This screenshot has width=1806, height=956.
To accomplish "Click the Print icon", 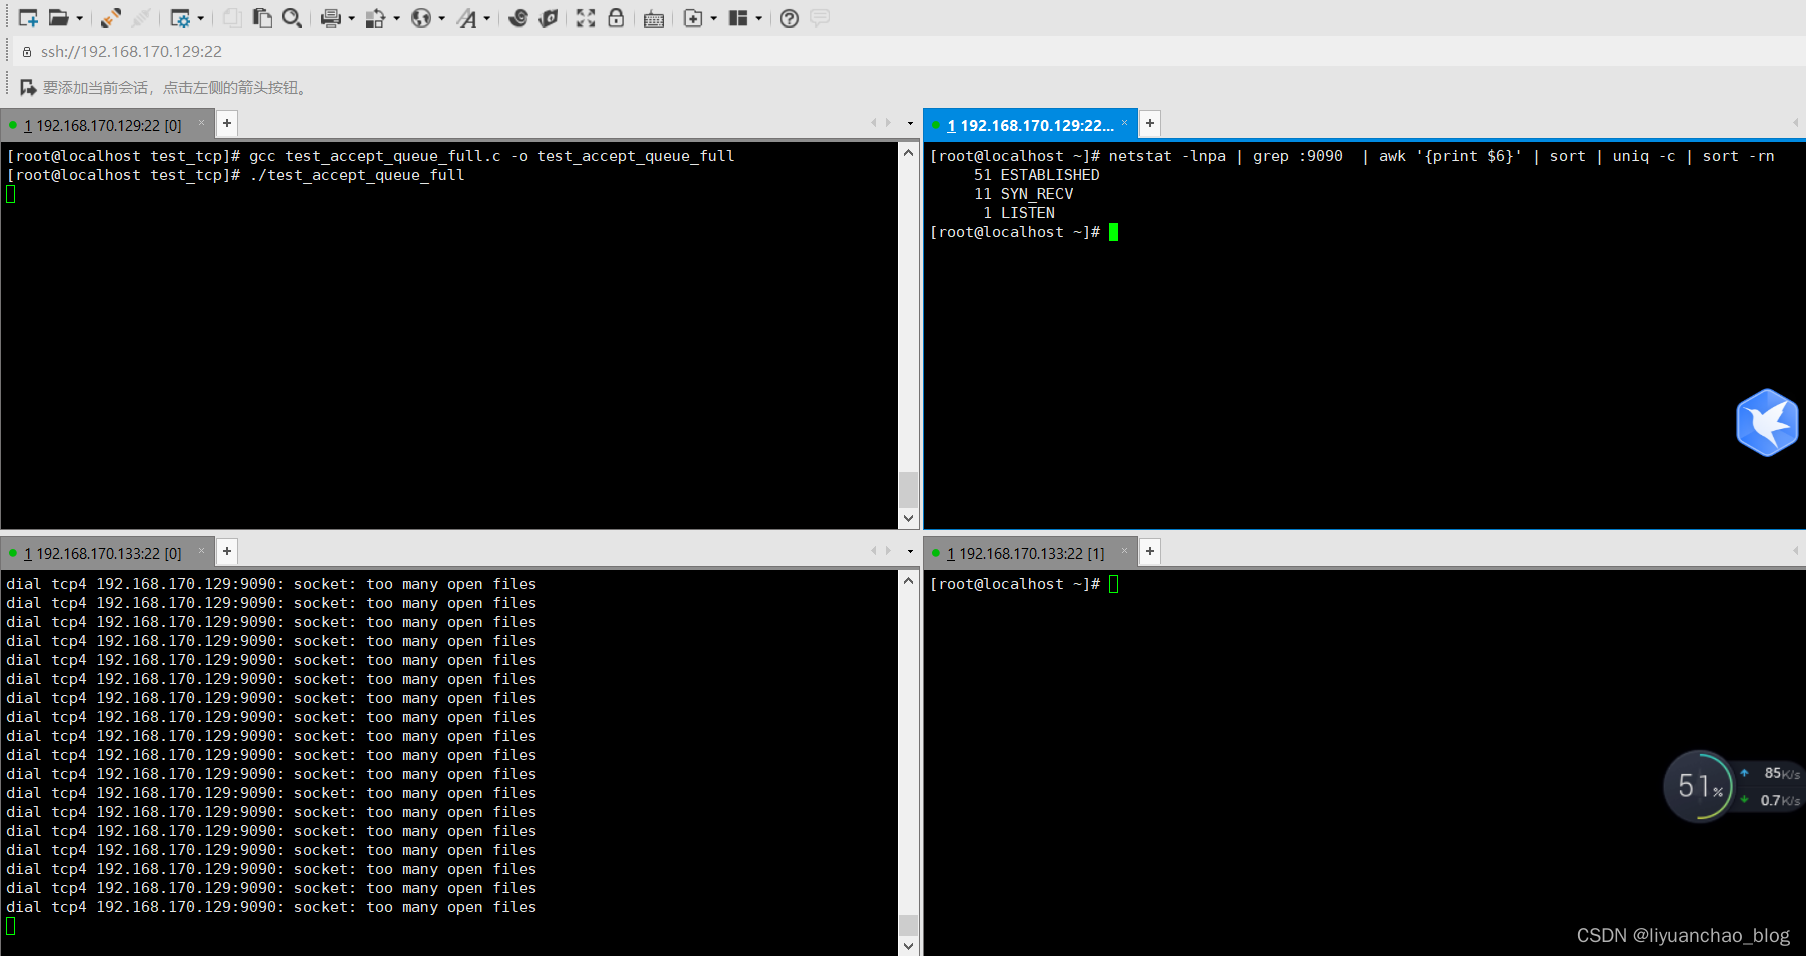I will 330,18.
